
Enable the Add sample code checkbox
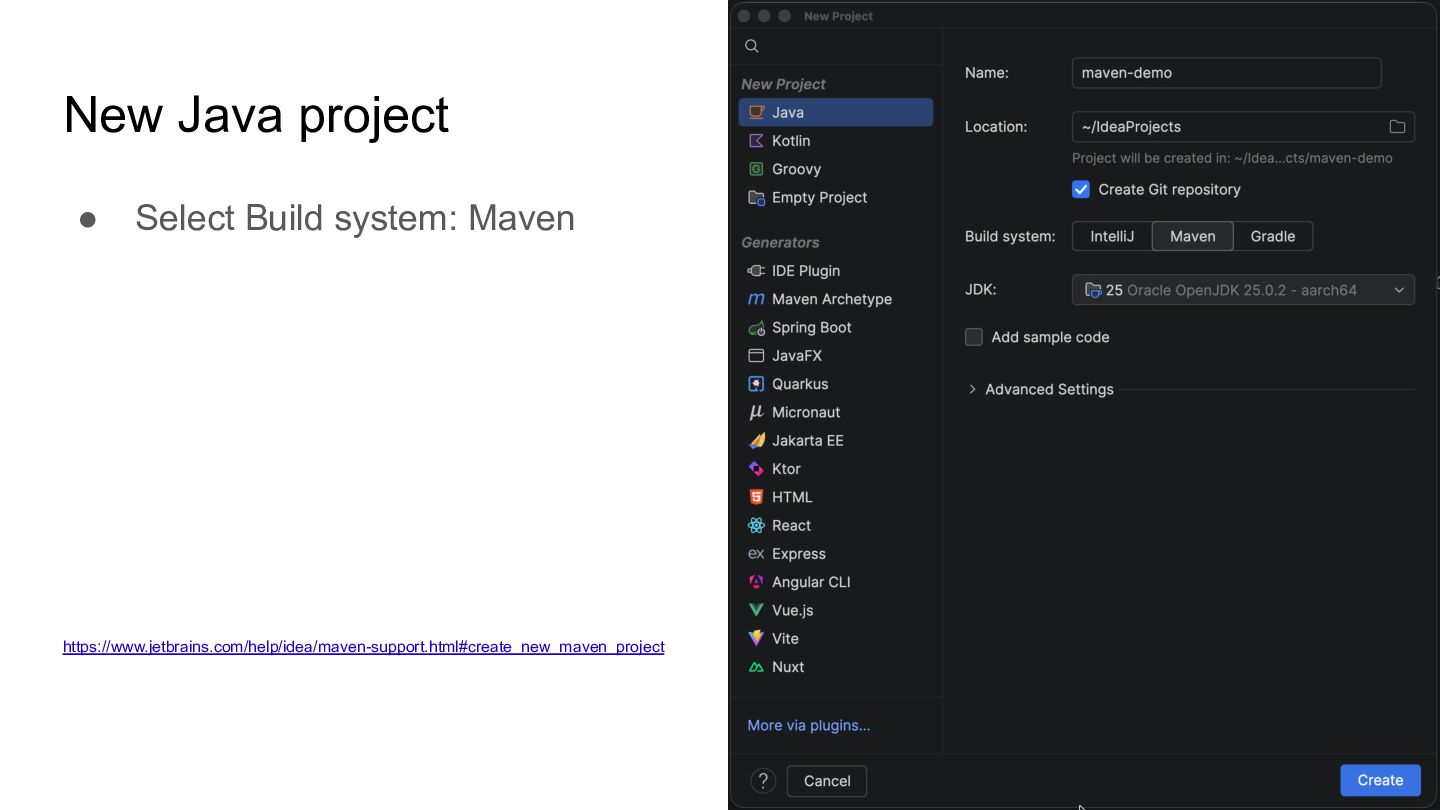tap(974, 338)
